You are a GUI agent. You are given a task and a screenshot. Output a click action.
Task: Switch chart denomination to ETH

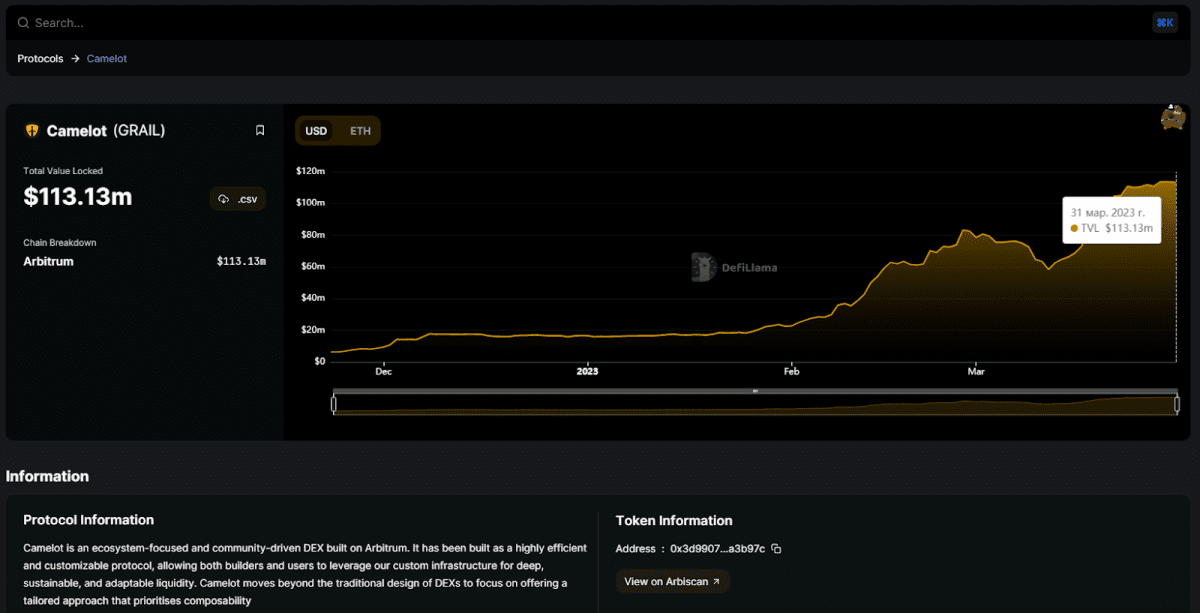point(360,131)
